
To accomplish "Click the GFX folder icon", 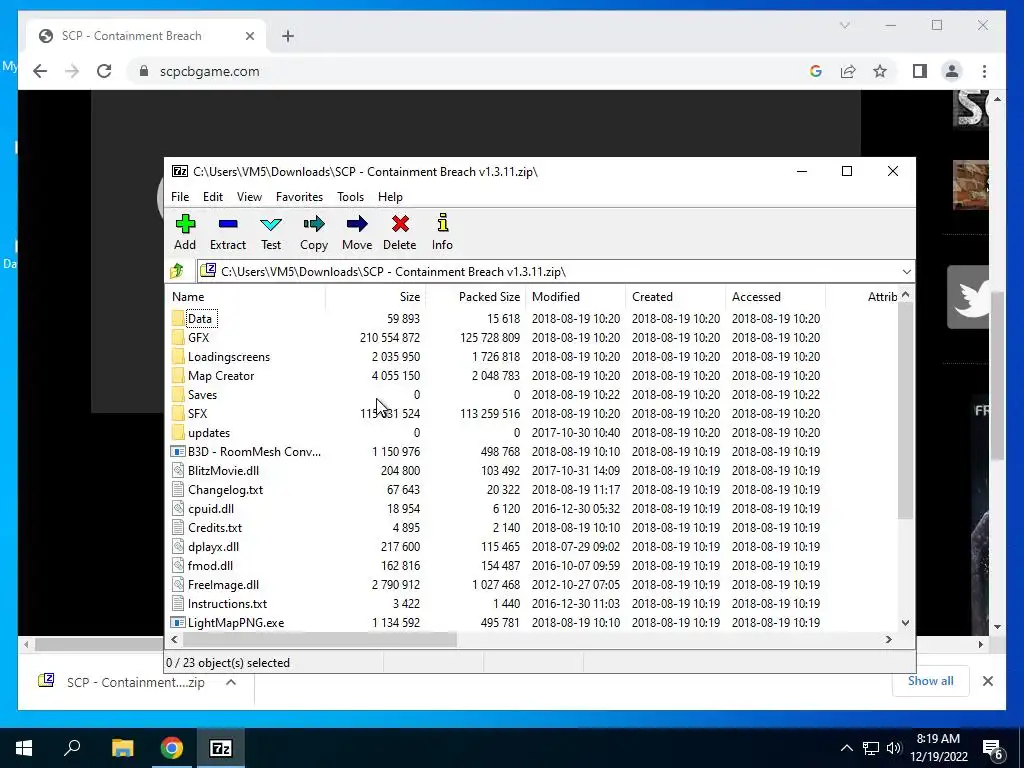I will 178,338.
